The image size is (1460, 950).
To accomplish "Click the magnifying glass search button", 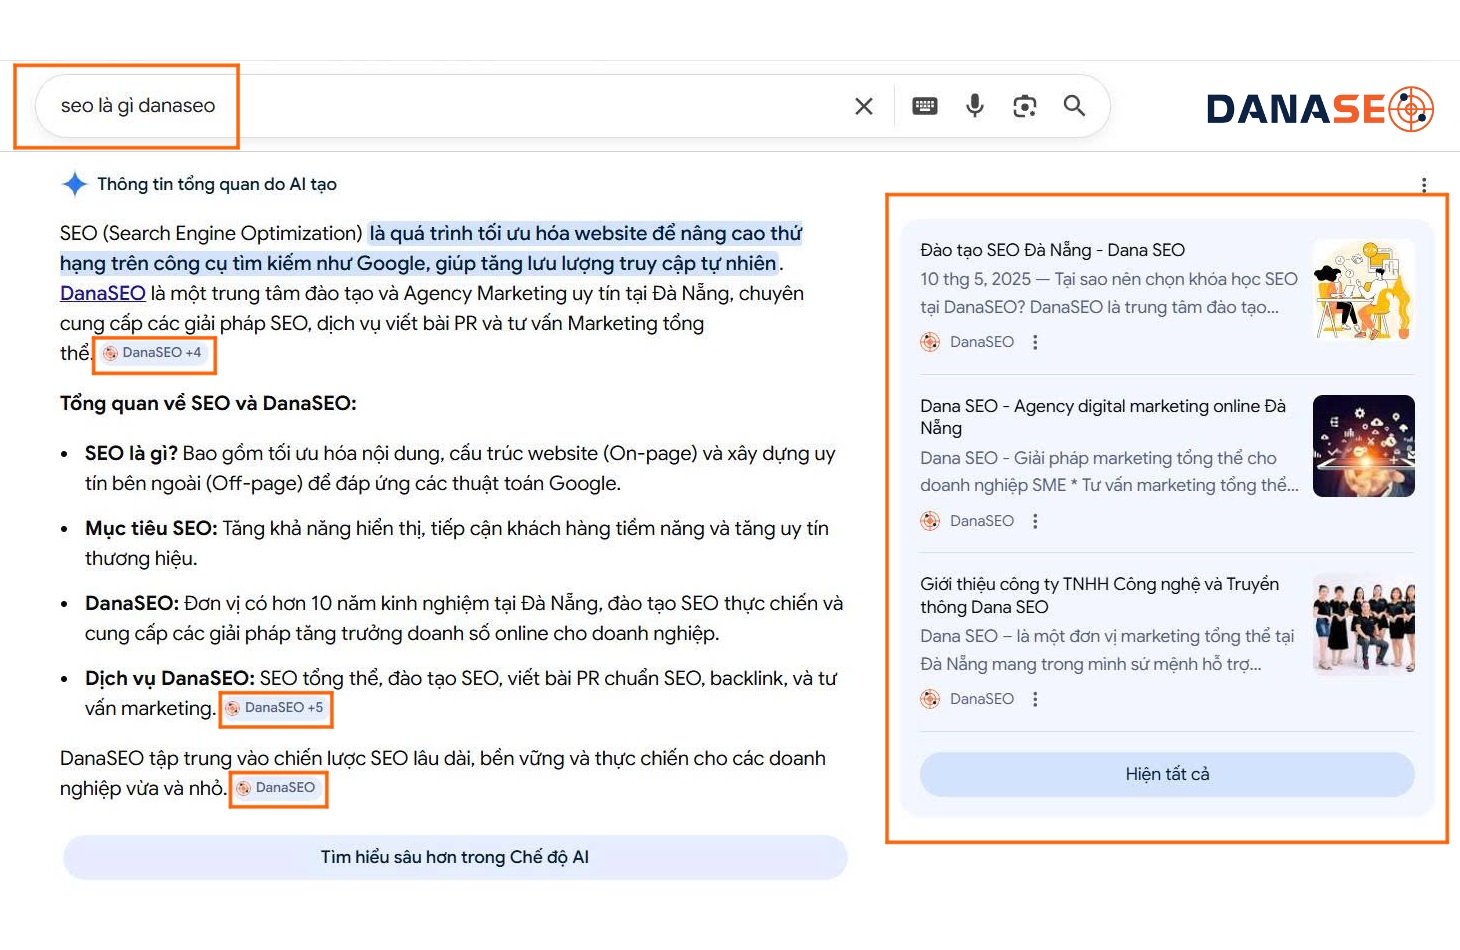I will point(1074,106).
